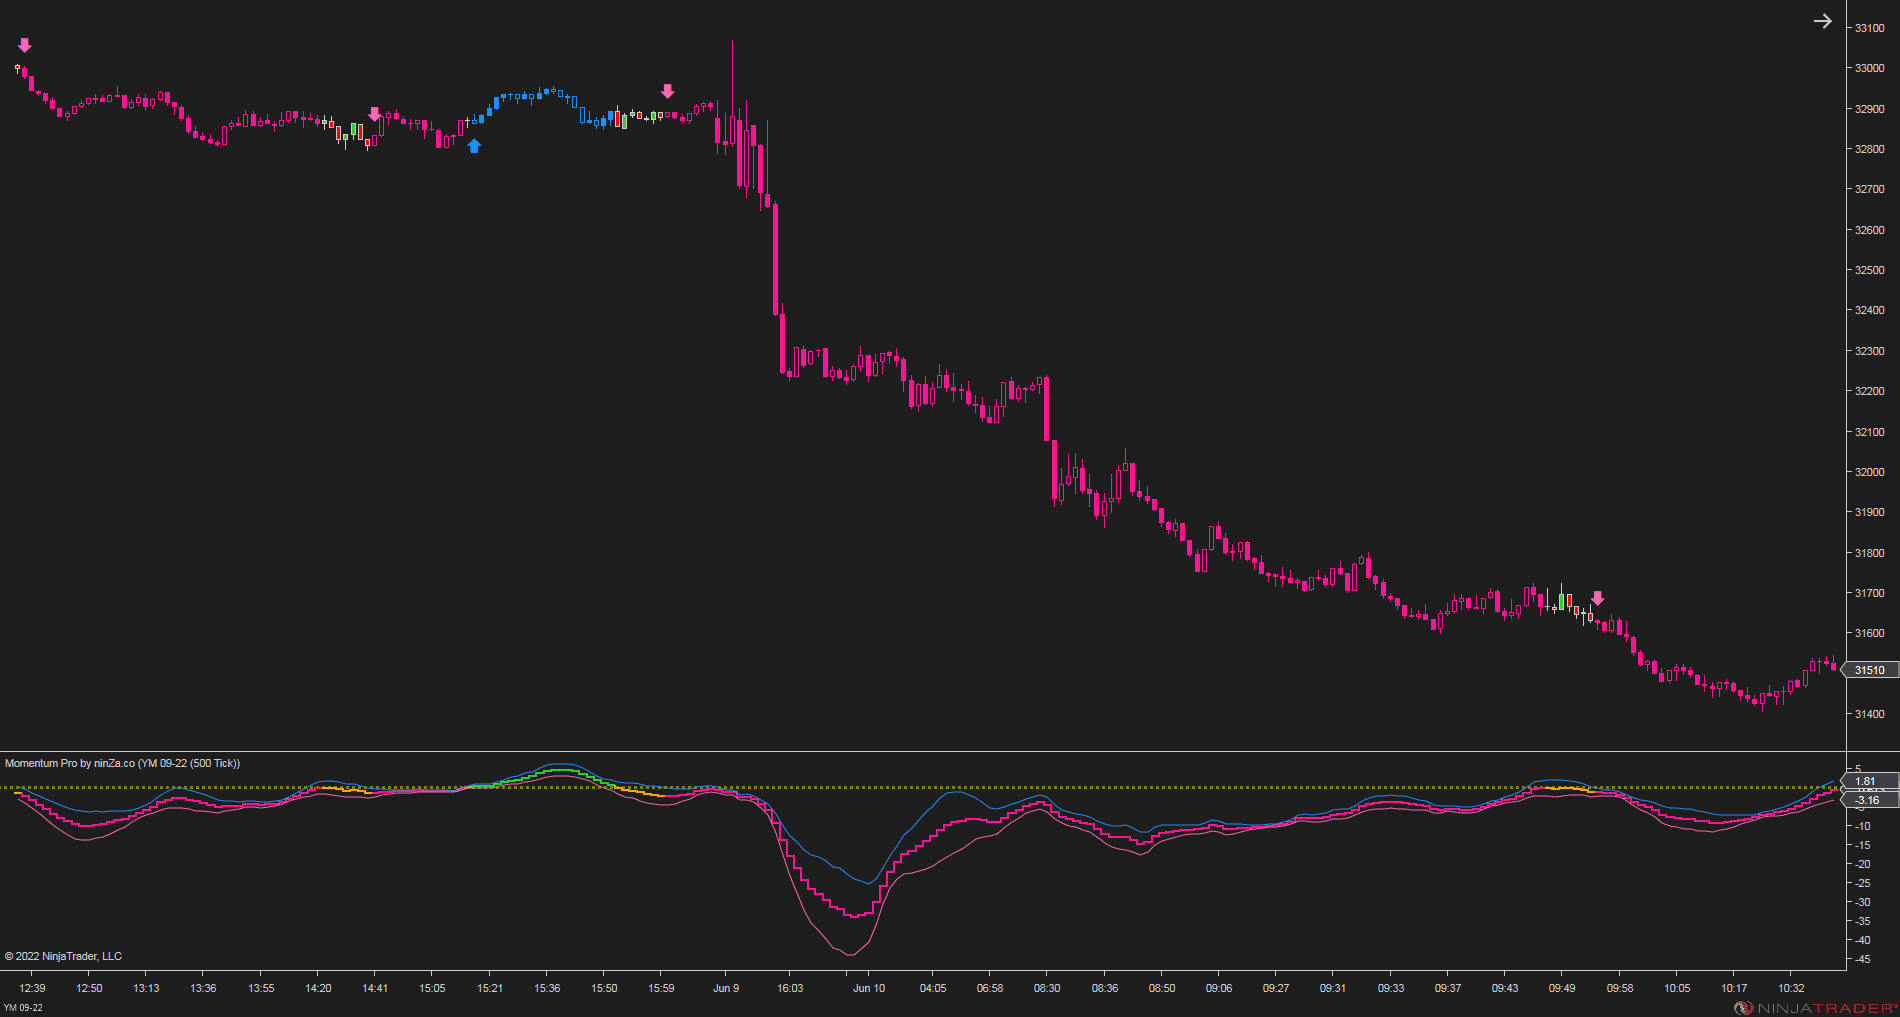Image resolution: width=1900 pixels, height=1017 pixels.
Task: Click the 33000 price axis label
Action: [1869, 68]
